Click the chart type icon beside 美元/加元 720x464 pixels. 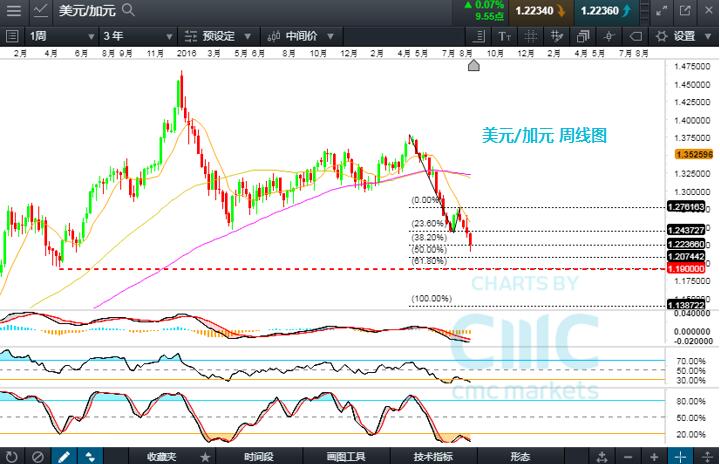(38, 10)
